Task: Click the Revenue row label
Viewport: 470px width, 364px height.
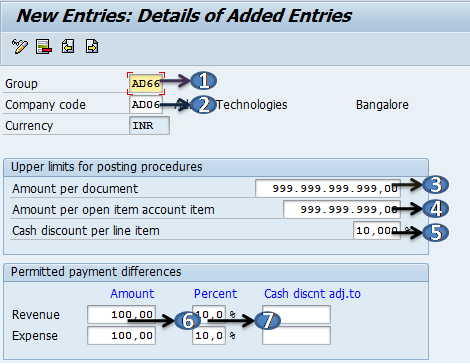Action: tap(36, 315)
